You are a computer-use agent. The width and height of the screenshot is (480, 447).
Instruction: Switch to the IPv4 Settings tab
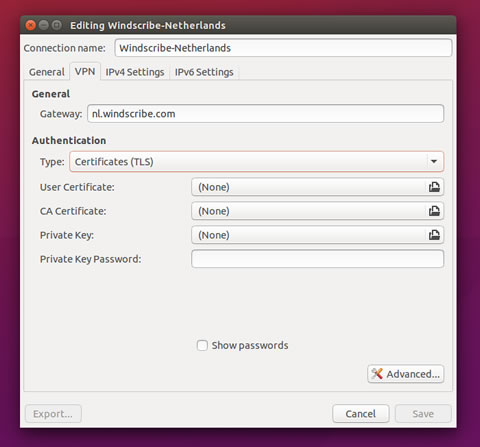click(x=135, y=72)
